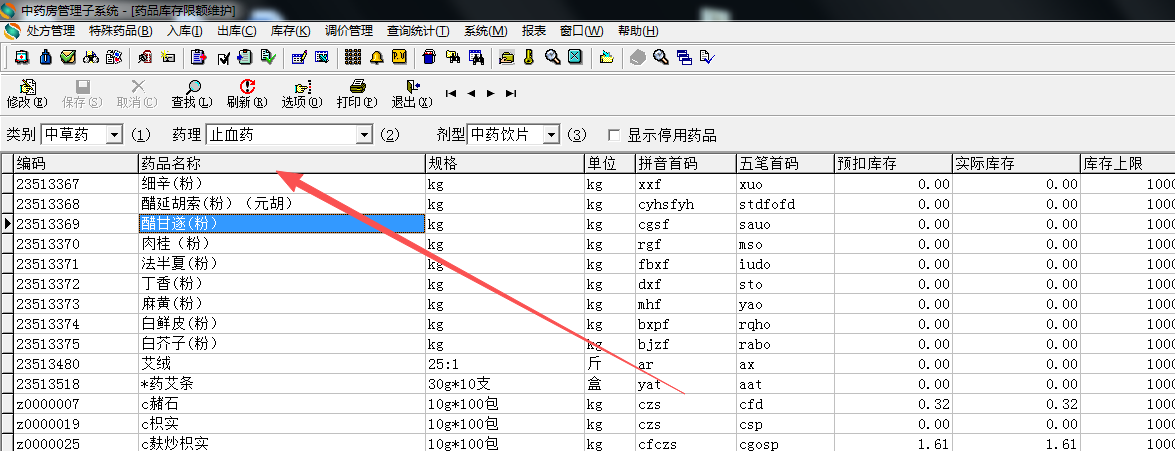Click the code cell z0000025
The image size is (1175, 451).
point(76,444)
